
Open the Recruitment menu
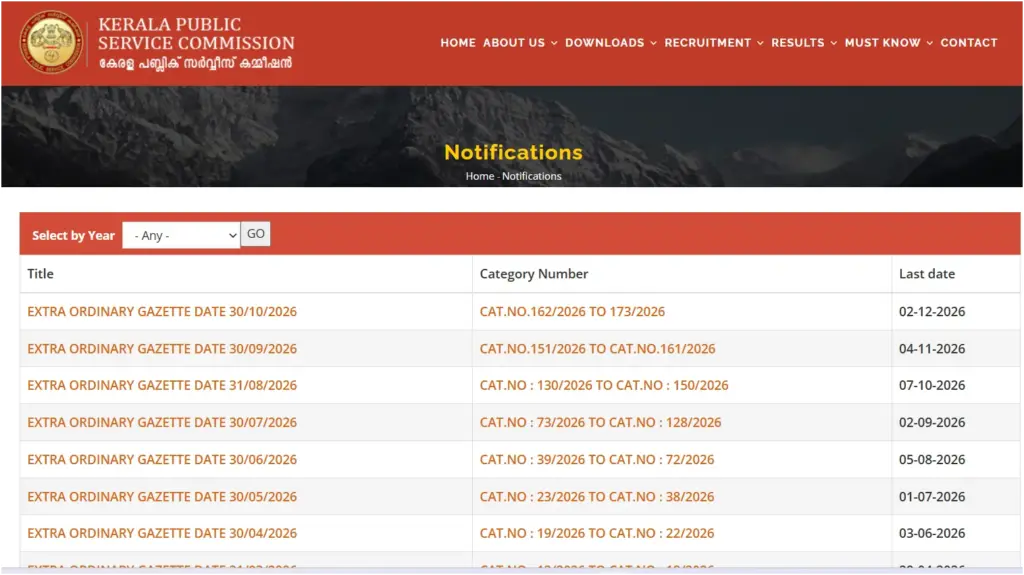(x=708, y=42)
